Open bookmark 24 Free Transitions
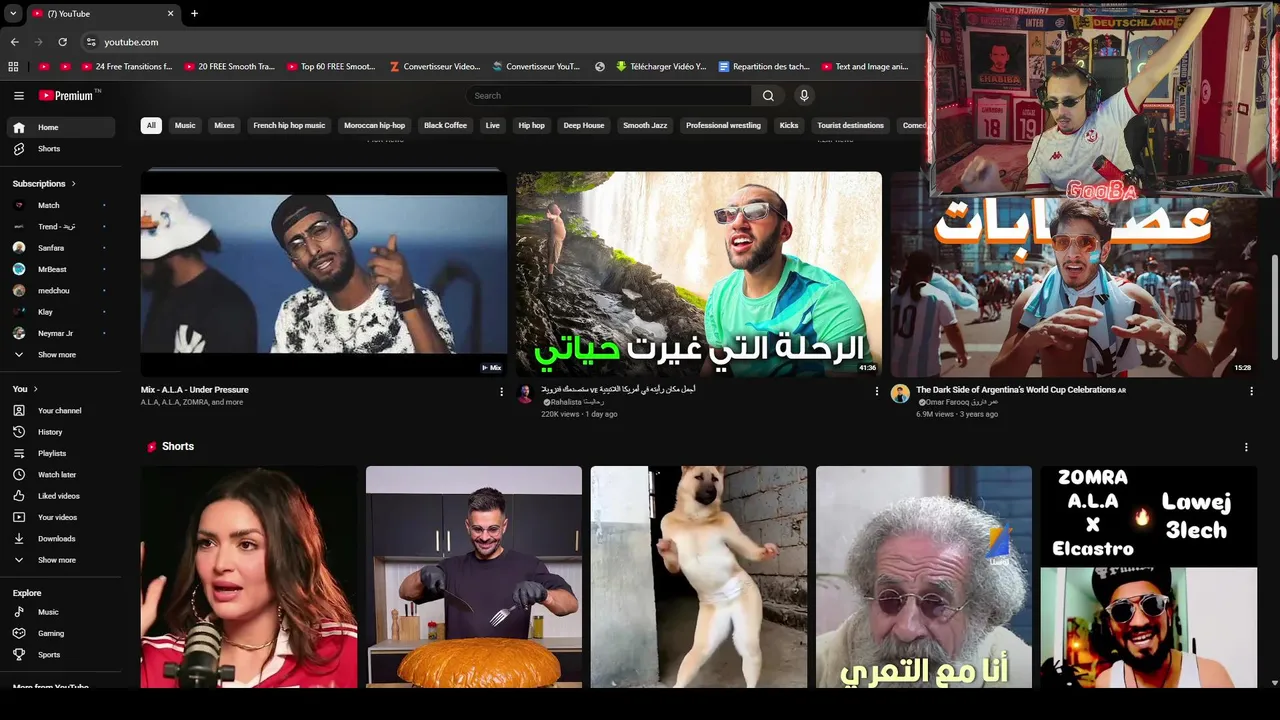 point(126,66)
